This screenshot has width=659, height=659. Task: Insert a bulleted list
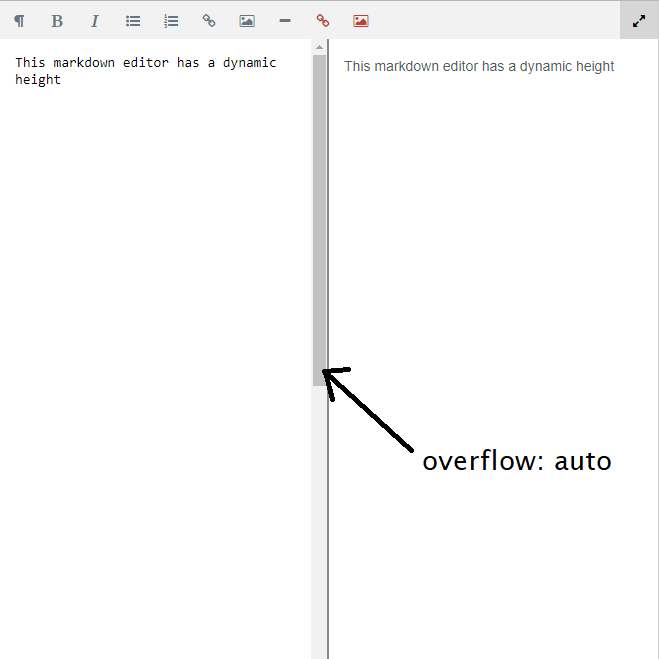133,21
